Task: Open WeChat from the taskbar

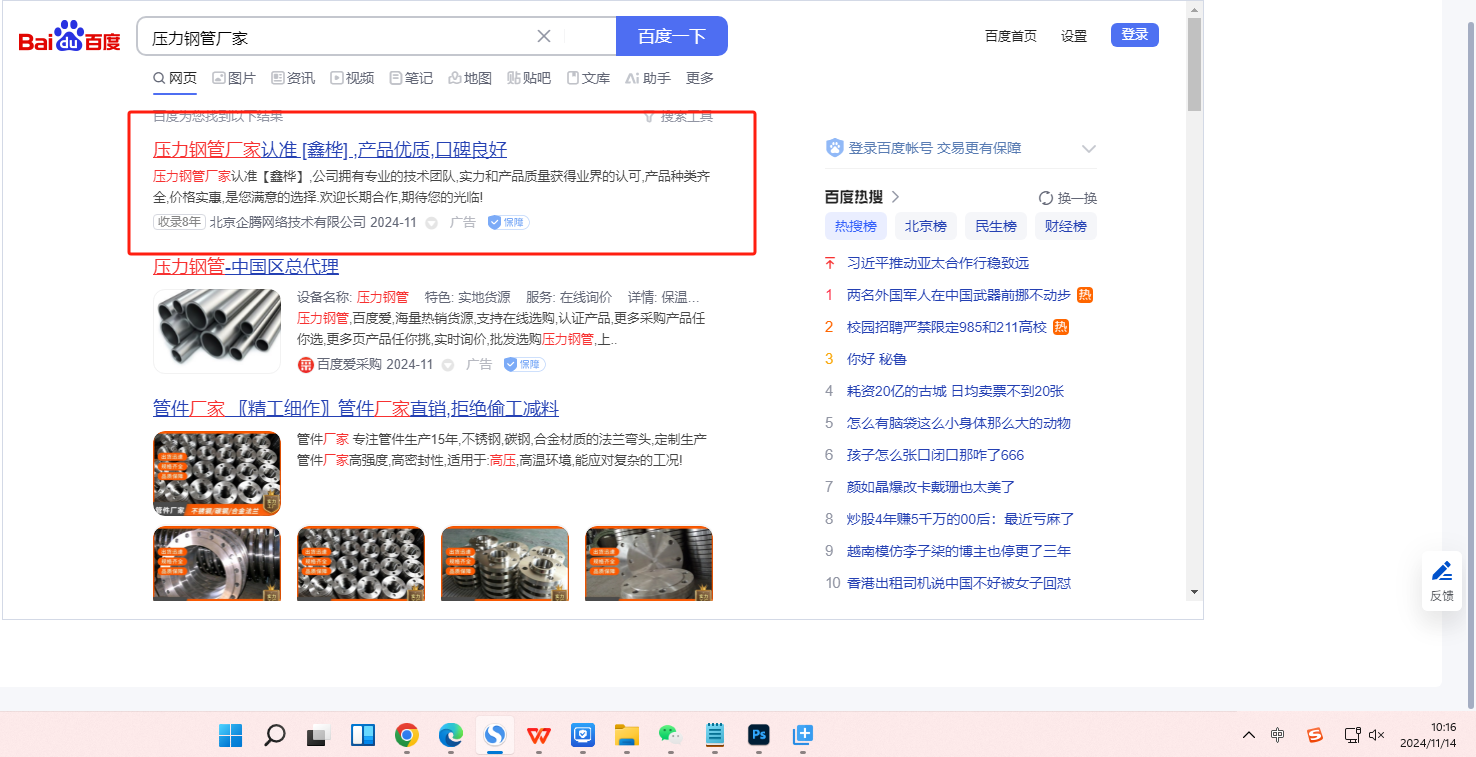Action: click(x=670, y=736)
